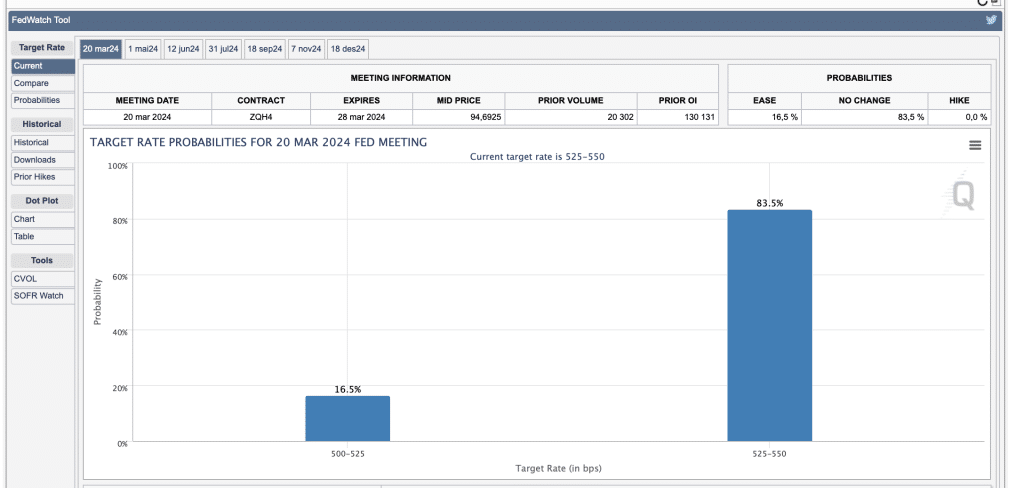The height and width of the screenshot is (488, 1024).
Task: Click the 500-525 x-axis label
Action: (347, 453)
